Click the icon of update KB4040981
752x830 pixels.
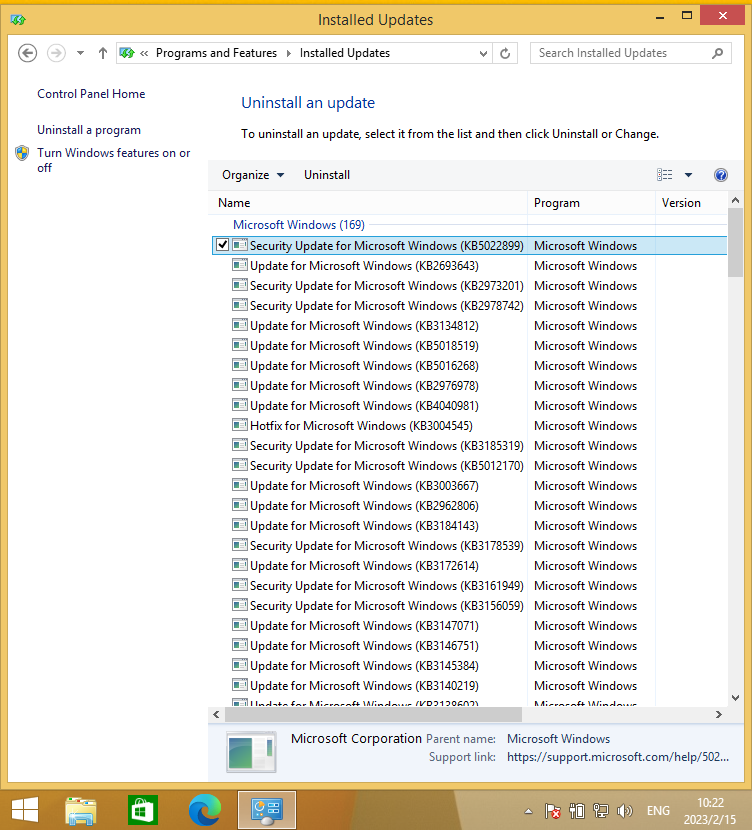click(x=240, y=405)
